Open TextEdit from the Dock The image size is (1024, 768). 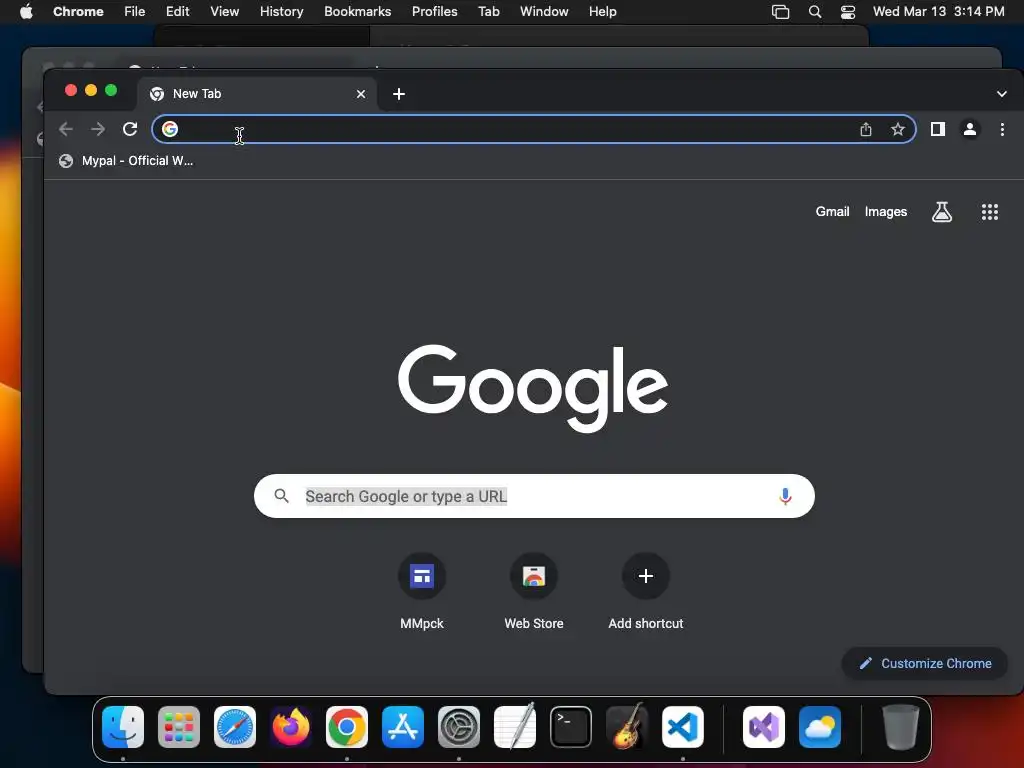515,727
